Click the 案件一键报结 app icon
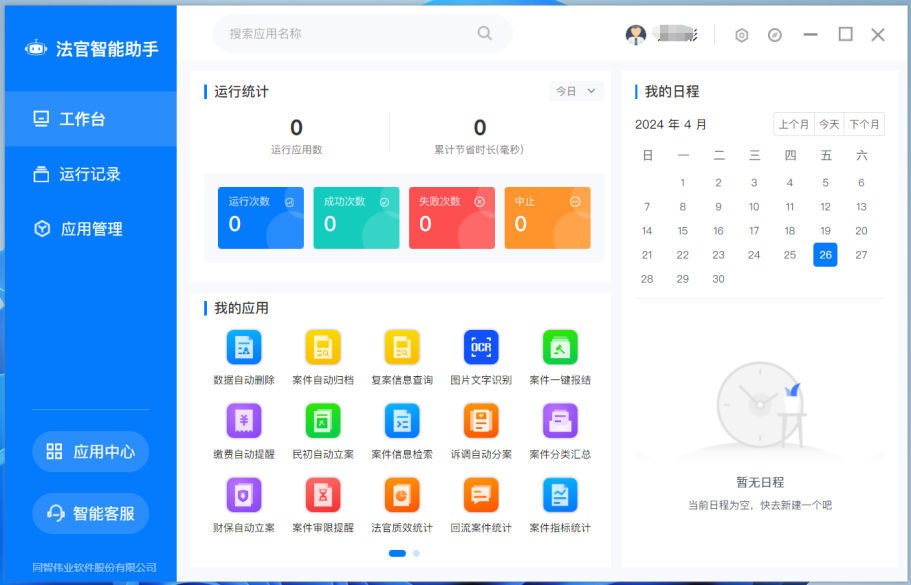Viewport: 911px width, 585px height. [x=560, y=348]
